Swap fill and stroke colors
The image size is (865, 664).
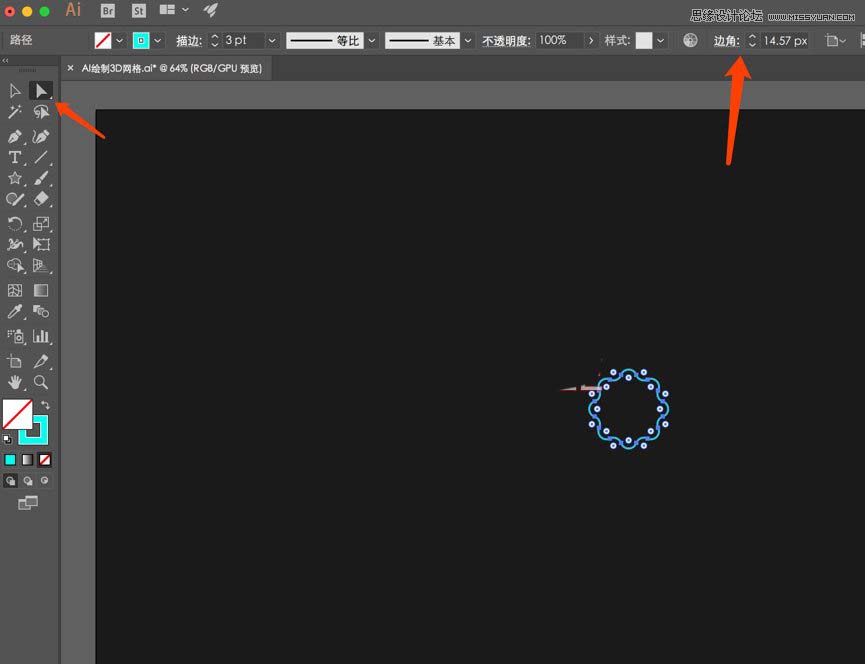45,405
